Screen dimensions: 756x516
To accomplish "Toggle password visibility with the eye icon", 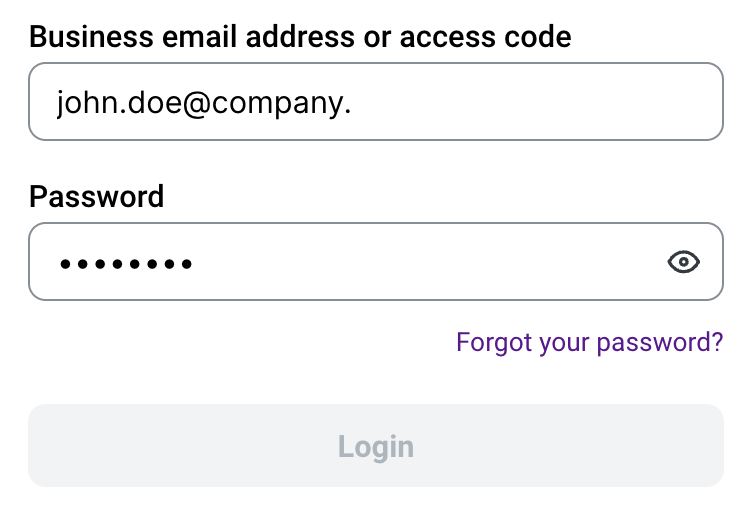I will pos(683,262).
